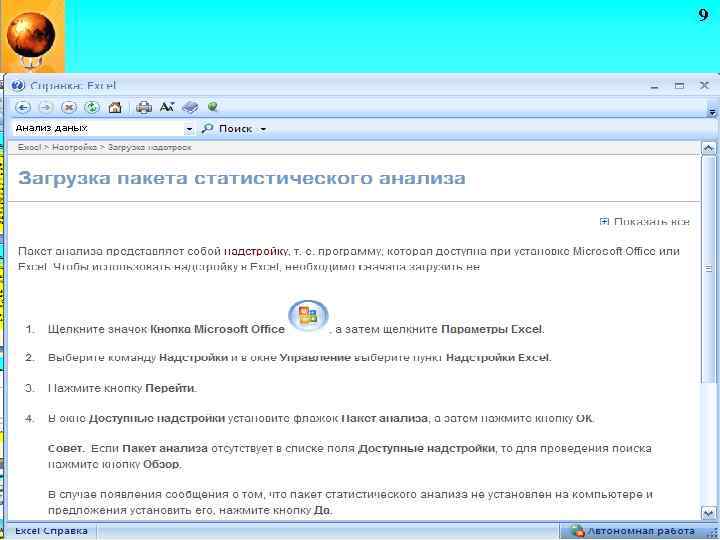This screenshot has width=720, height=540.
Task: Show the table of contents book icon
Action: pyautogui.click(x=190, y=107)
